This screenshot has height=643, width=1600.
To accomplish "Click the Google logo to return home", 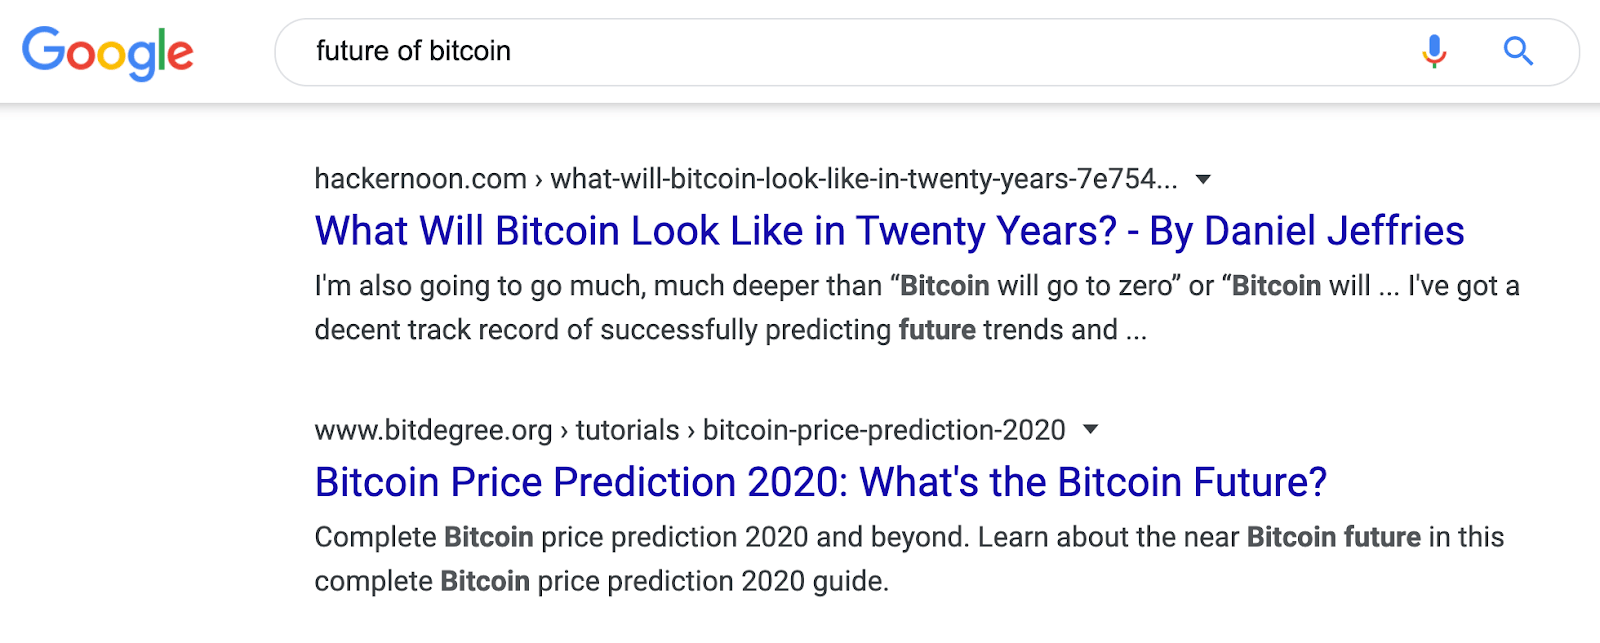I will click(x=108, y=52).
